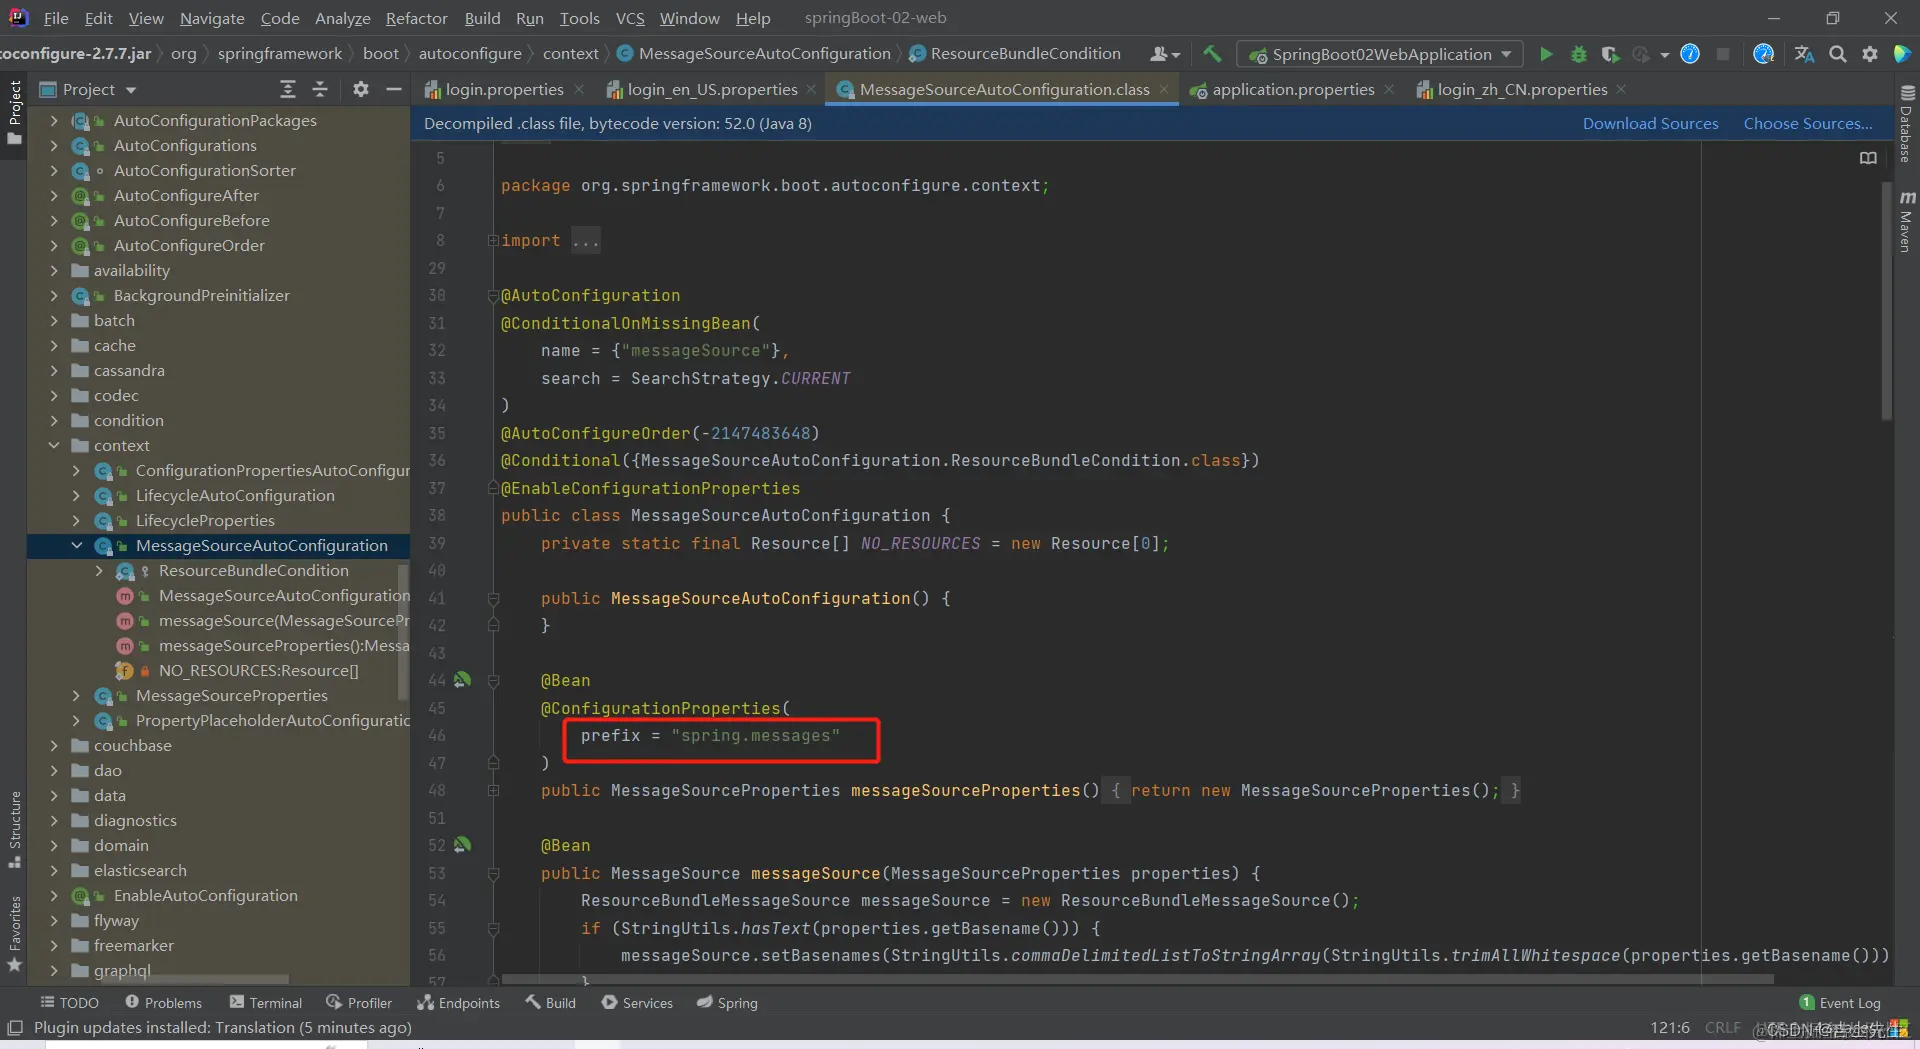Switch to the login_en_US.properties tab
Screen dimensions: 1920x1049
tap(711, 90)
